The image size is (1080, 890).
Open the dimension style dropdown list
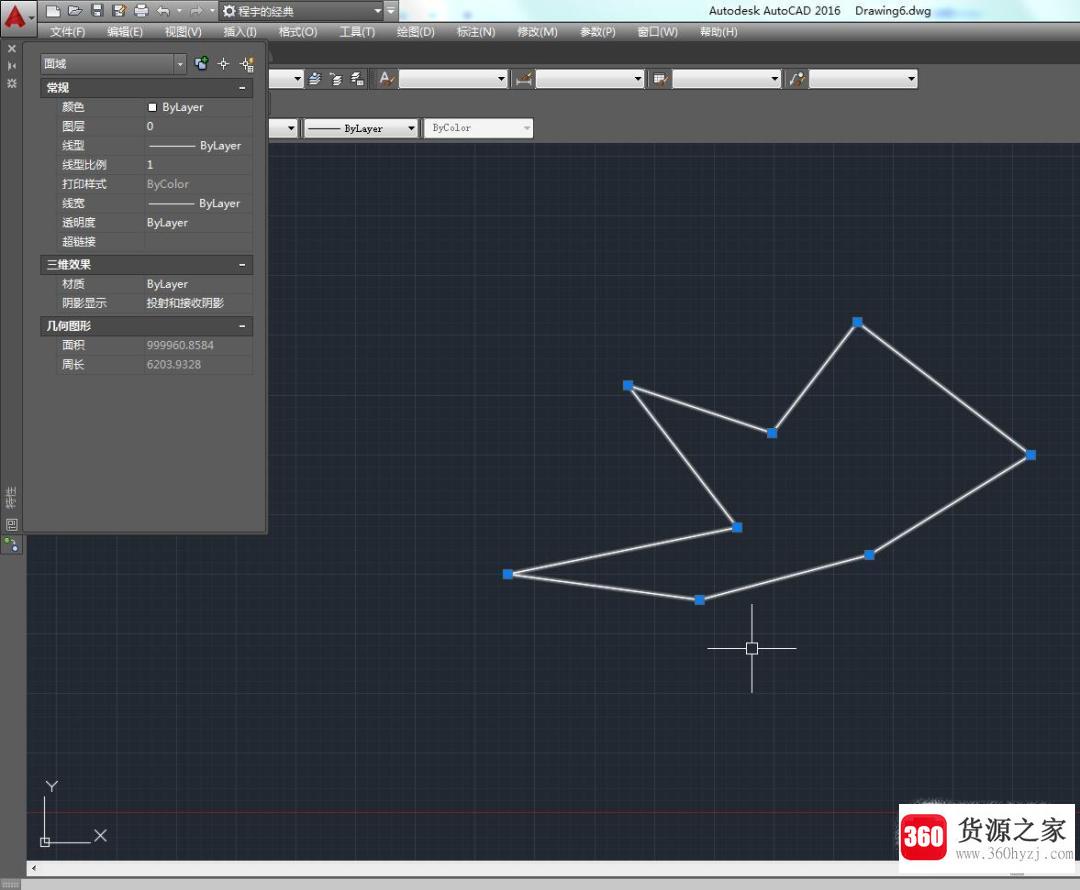click(x=590, y=79)
